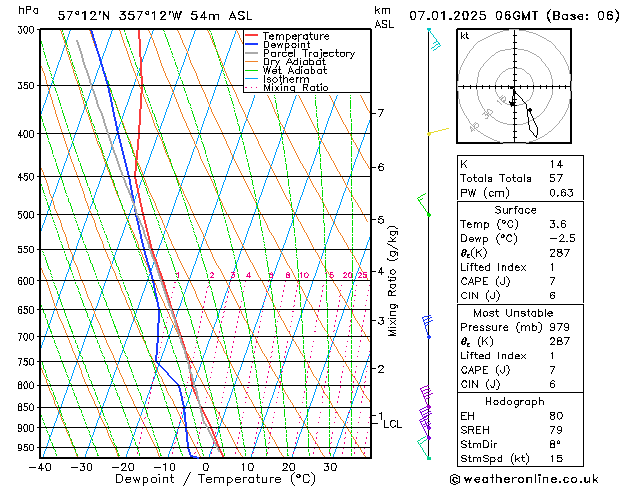Select the Dry Adiabat legend label
This screenshot has width=629, height=486.
[294, 62]
